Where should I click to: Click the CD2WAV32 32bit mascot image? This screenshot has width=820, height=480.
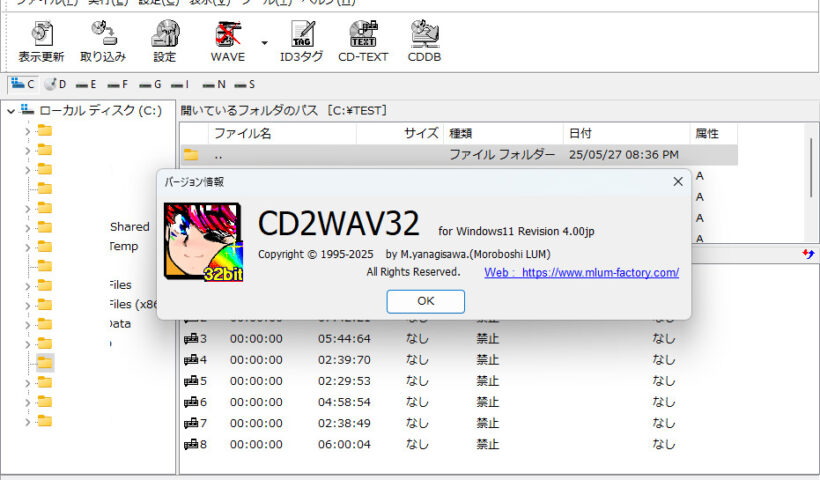click(203, 243)
